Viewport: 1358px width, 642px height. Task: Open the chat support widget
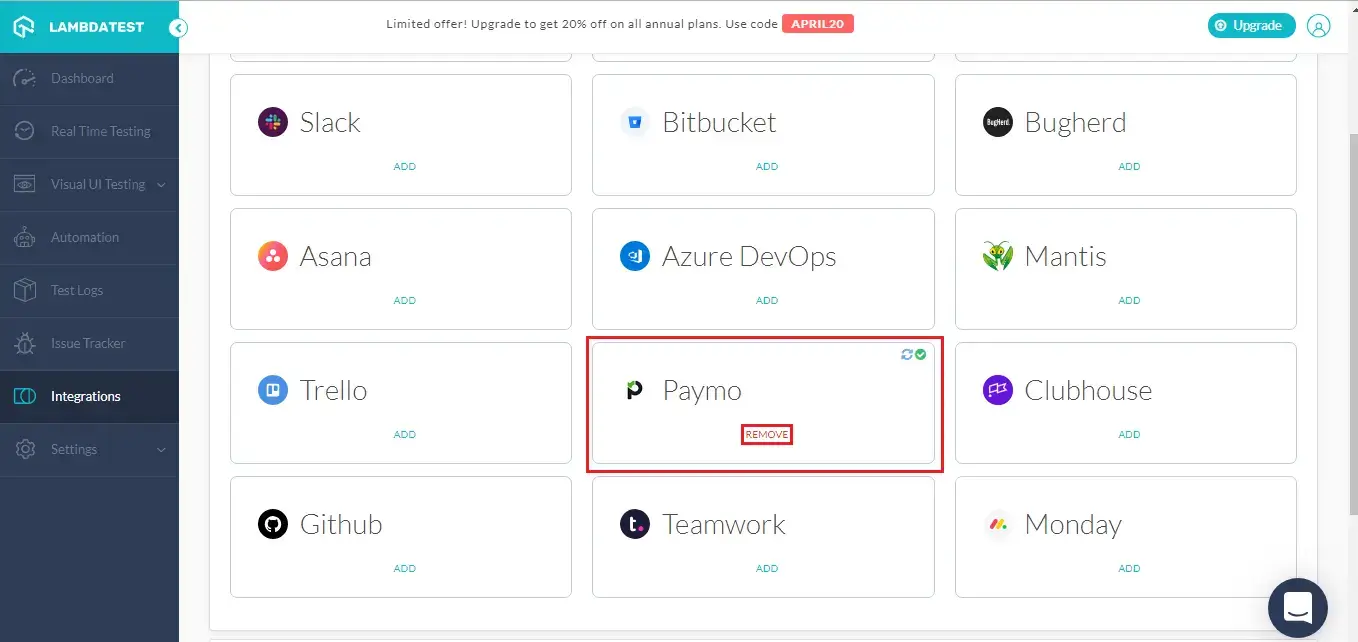click(1297, 608)
